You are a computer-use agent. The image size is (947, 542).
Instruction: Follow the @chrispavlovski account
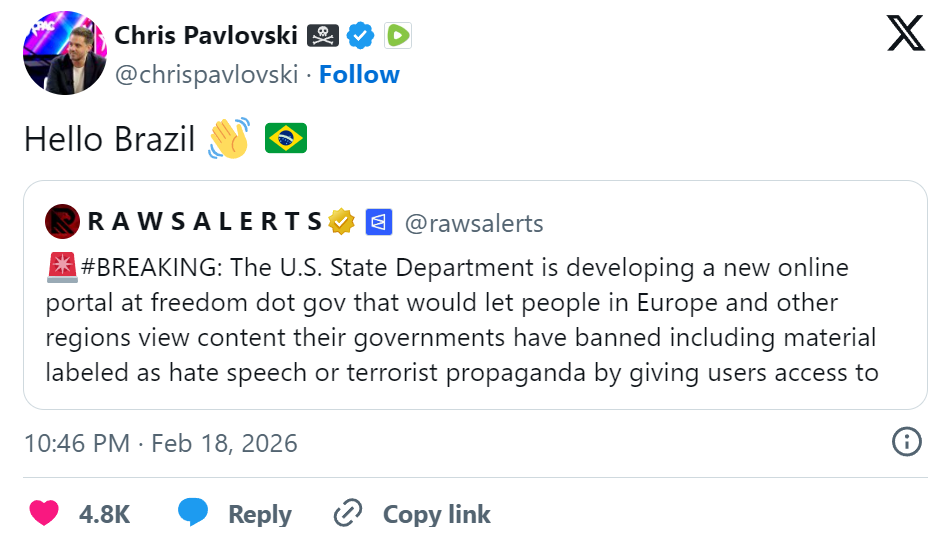tap(359, 75)
